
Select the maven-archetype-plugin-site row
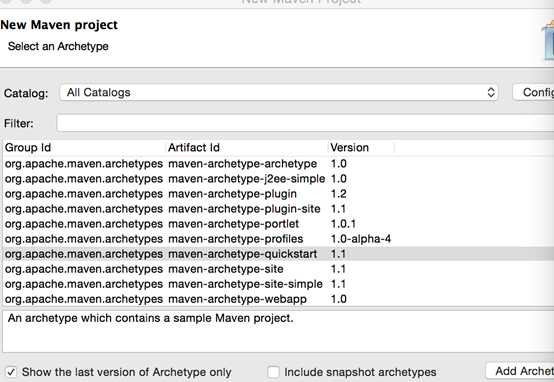[278, 209]
